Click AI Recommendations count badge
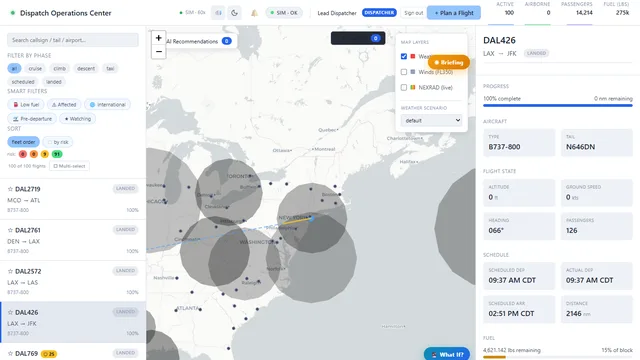 click(x=227, y=41)
